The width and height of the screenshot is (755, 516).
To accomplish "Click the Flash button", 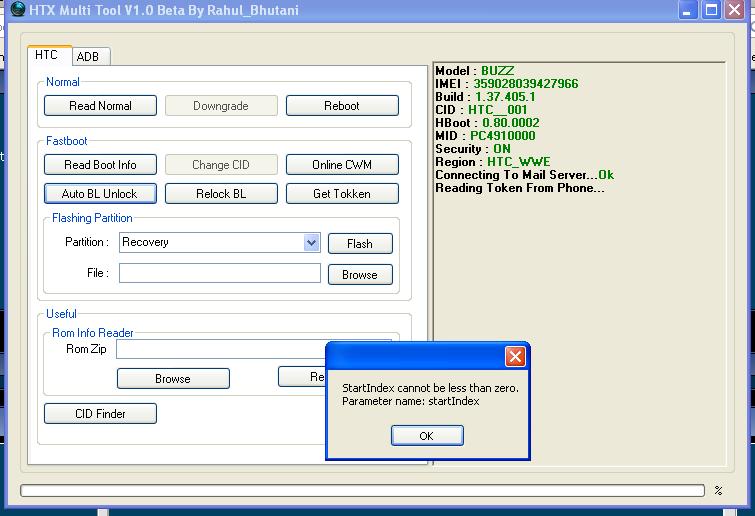I will point(360,244).
